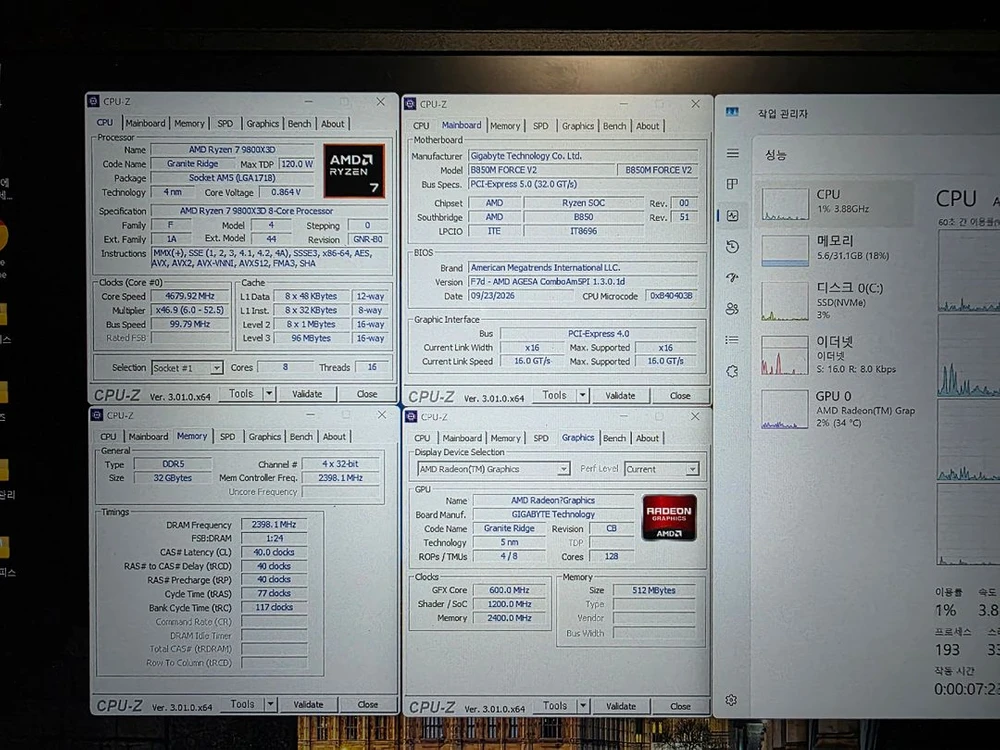Switch to About tab in the Mainboard window
Viewport: 1000px width, 750px height.
coord(647,126)
